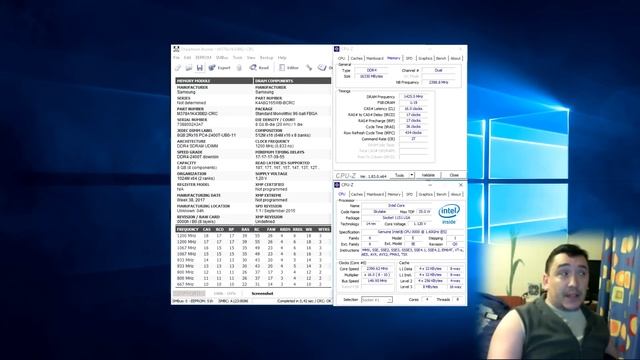Click the Thaiphoon Burner app icon in title bar
Viewport: 640px width, 360px height.
tap(176, 49)
